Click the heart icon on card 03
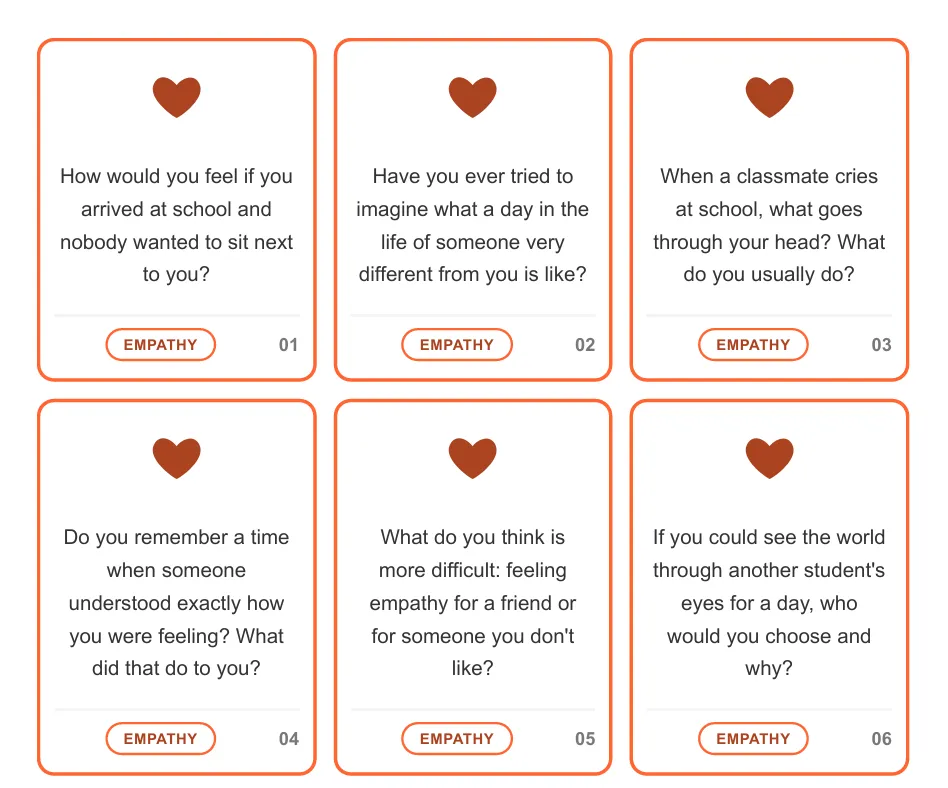The image size is (948, 788). tap(769, 97)
